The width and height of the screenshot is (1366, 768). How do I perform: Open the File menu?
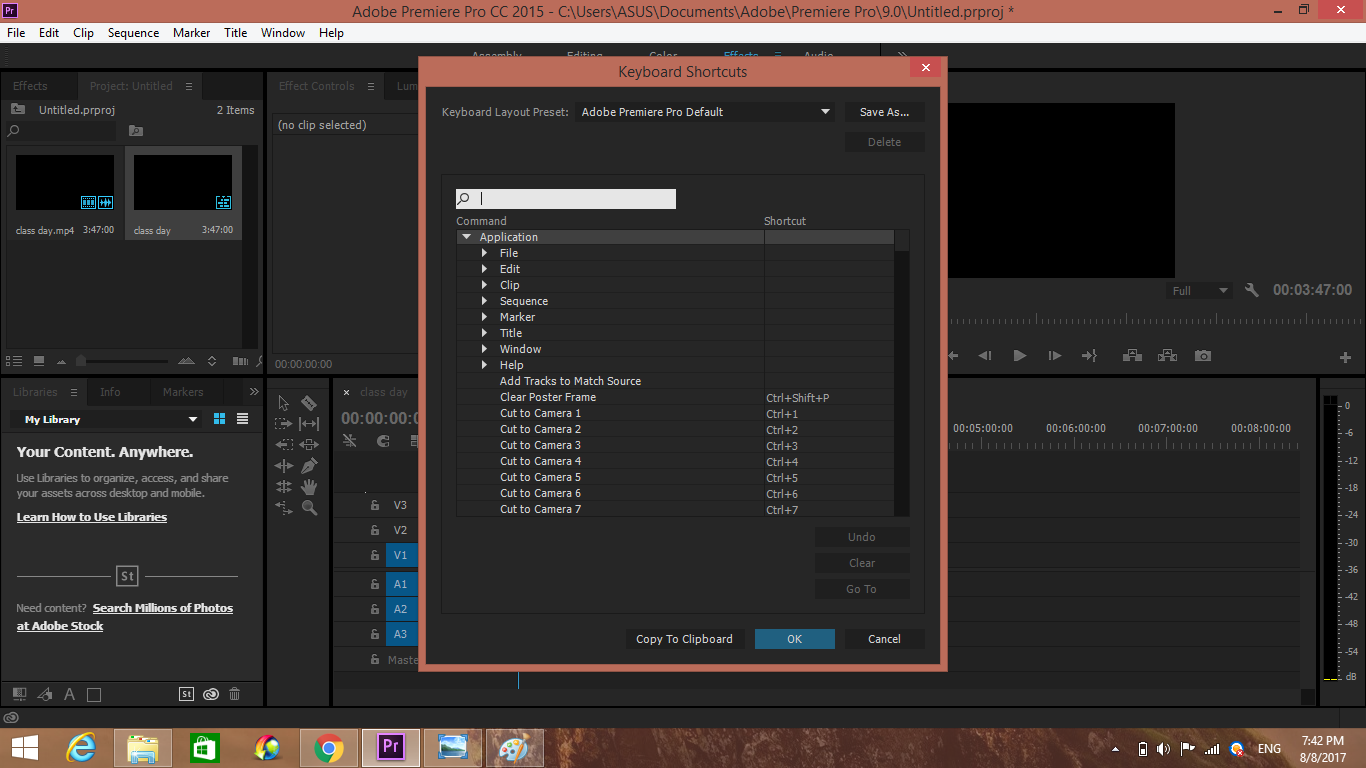(x=16, y=33)
